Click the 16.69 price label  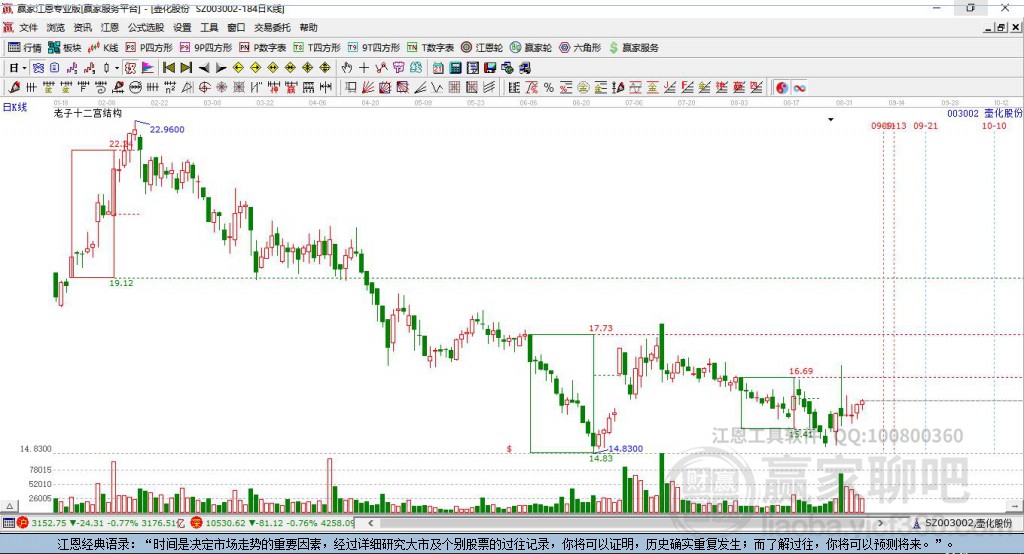pyautogui.click(x=801, y=371)
